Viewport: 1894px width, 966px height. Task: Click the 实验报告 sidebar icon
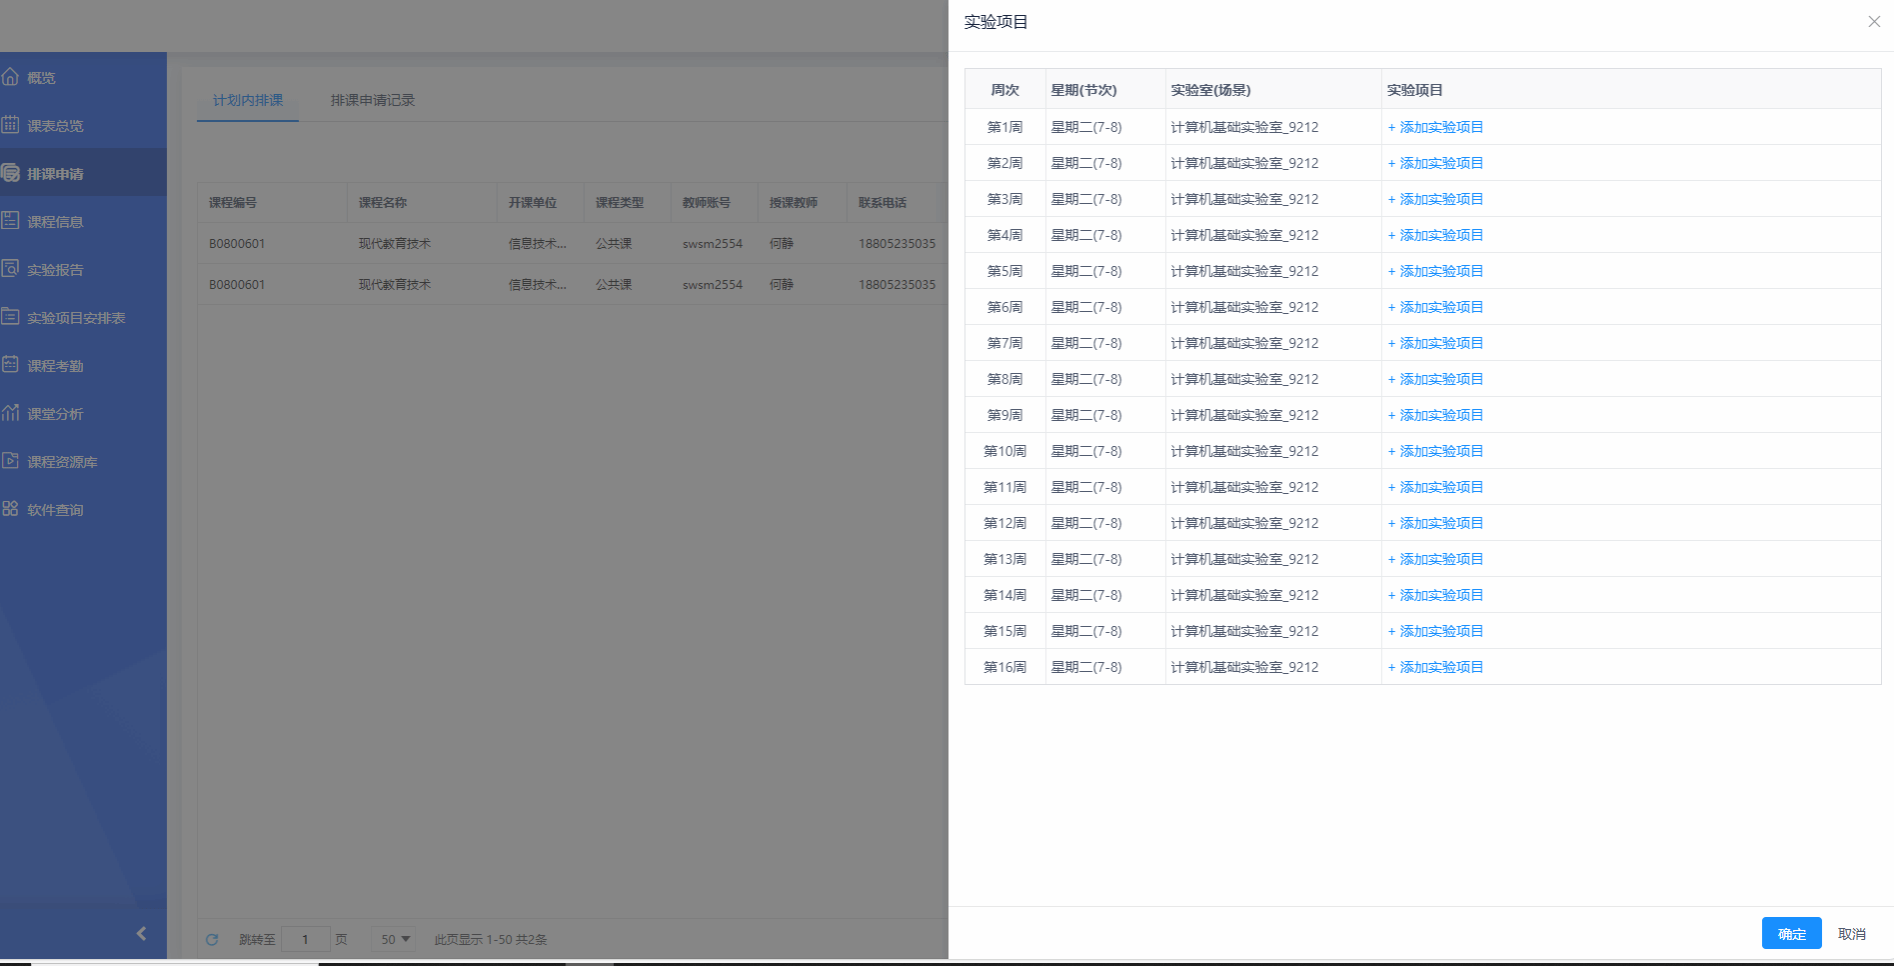point(11,269)
